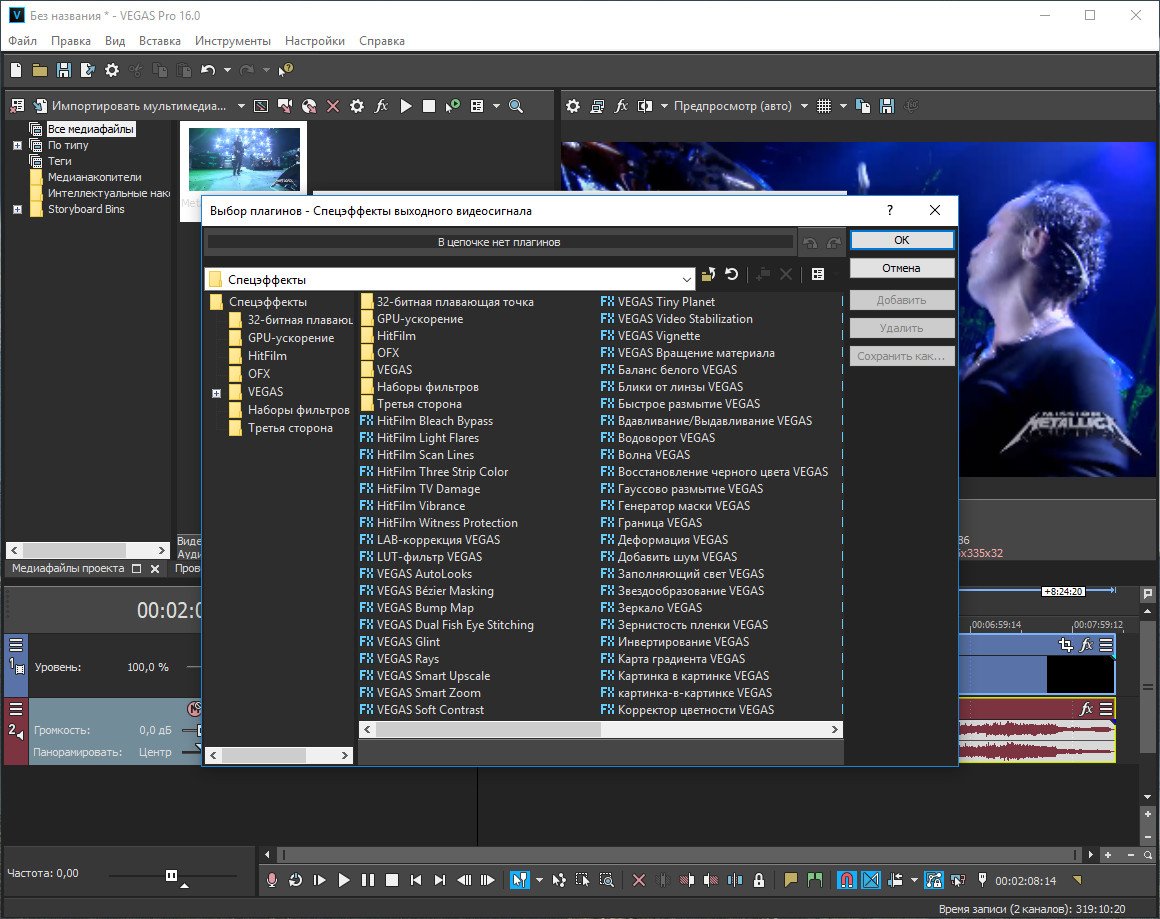This screenshot has width=1160, height=919.
Task: Toggle split-screen view in preview toolbar
Action: (645, 106)
